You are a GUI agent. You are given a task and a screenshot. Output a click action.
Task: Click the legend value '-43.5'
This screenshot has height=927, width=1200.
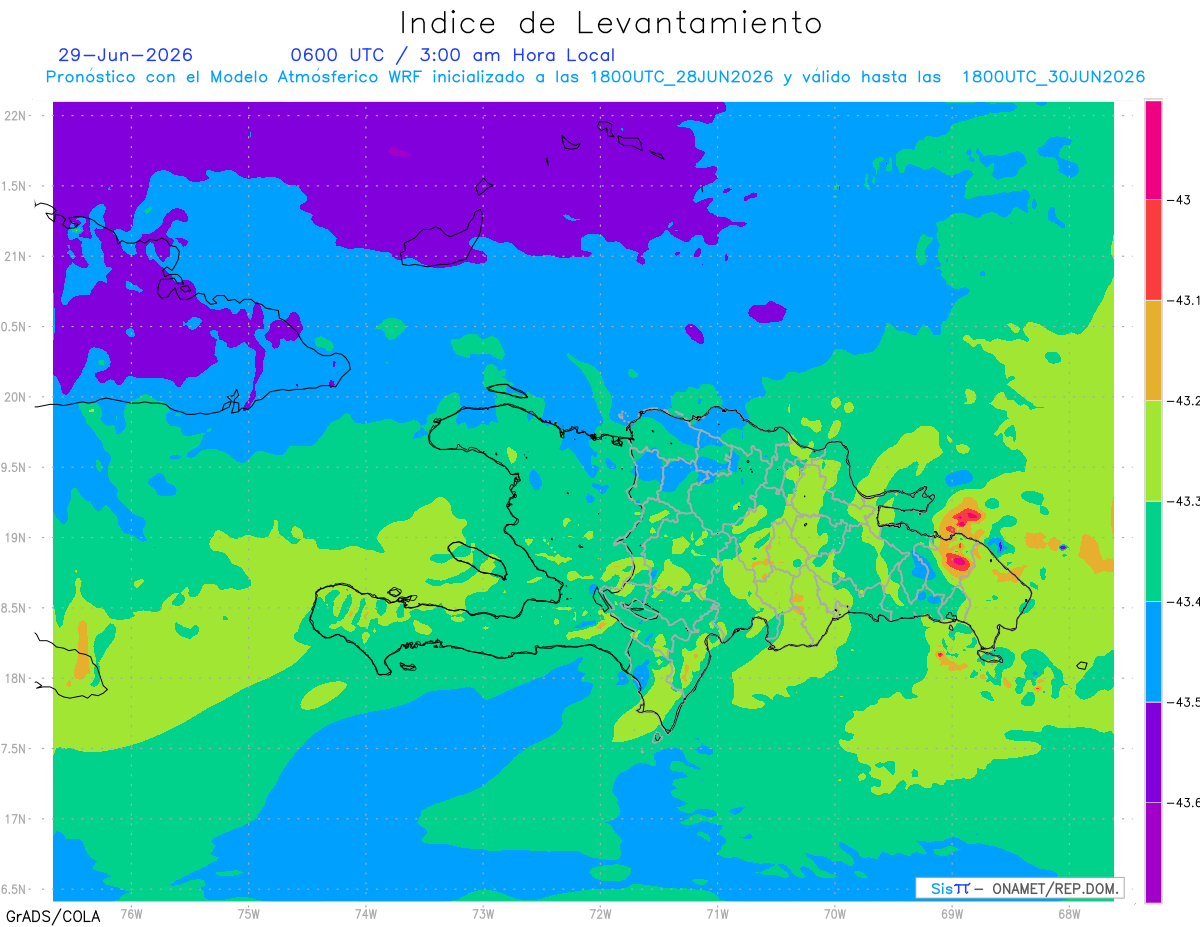point(1183,702)
